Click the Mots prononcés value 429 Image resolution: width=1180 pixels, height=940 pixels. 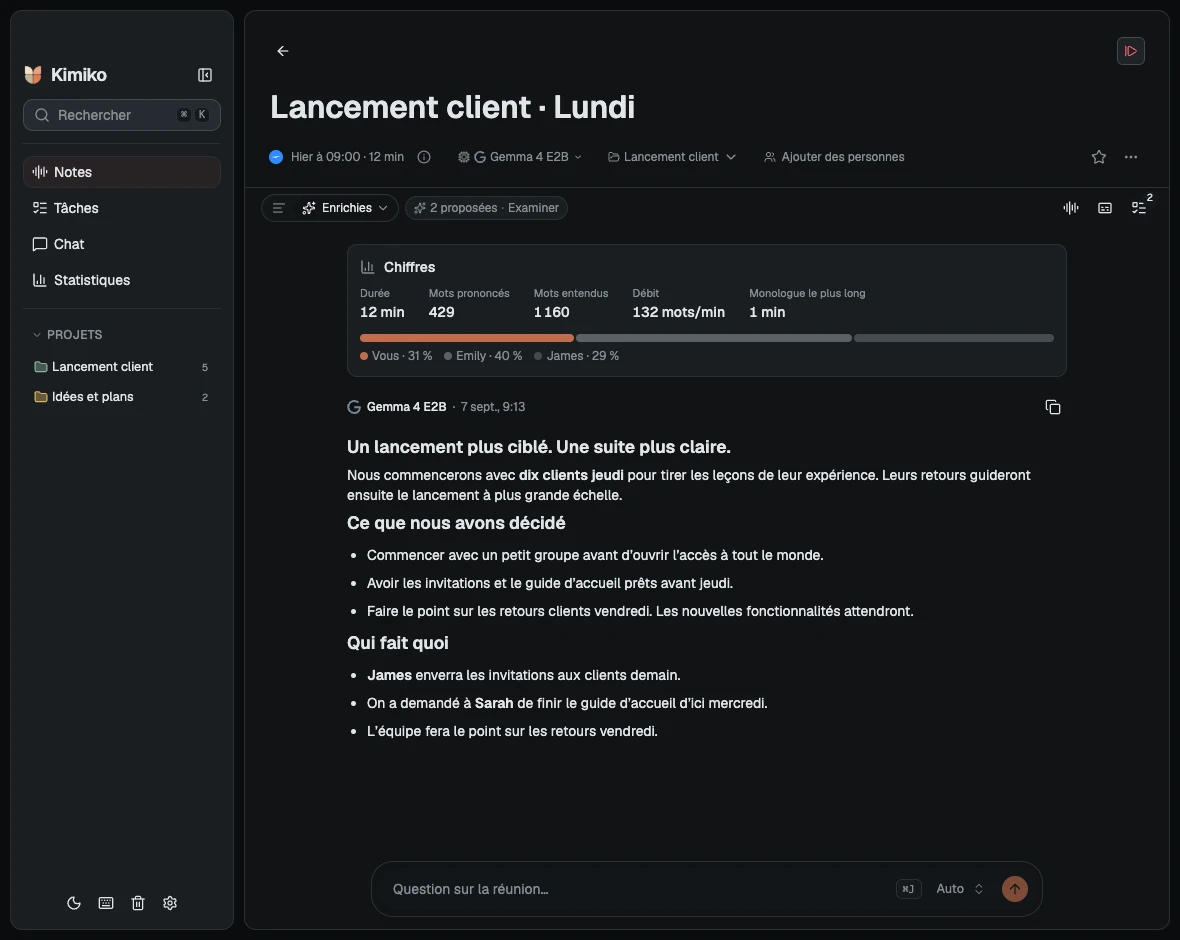pyautogui.click(x=441, y=312)
